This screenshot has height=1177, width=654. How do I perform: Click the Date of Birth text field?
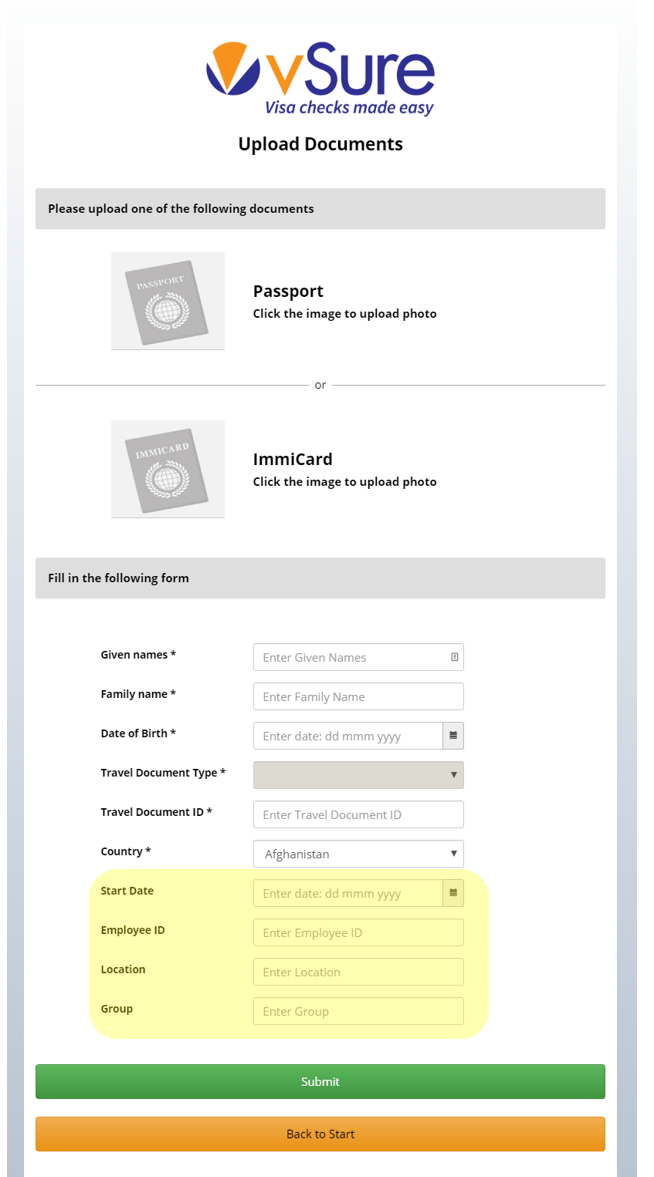tap(348, 736)
